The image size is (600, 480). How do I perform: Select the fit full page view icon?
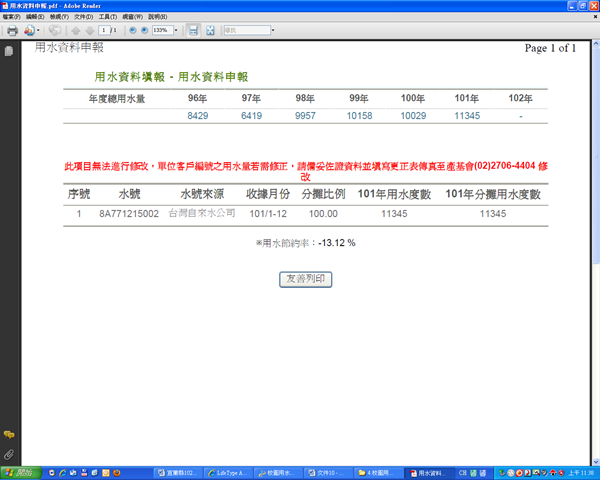[210, 30]
